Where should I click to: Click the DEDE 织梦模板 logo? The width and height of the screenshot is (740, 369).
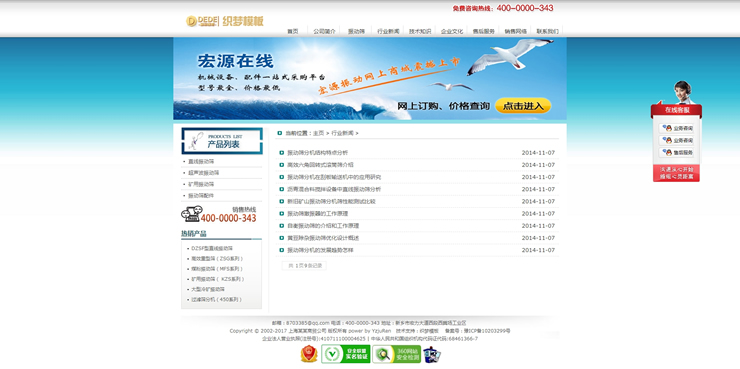coord(225,21)
